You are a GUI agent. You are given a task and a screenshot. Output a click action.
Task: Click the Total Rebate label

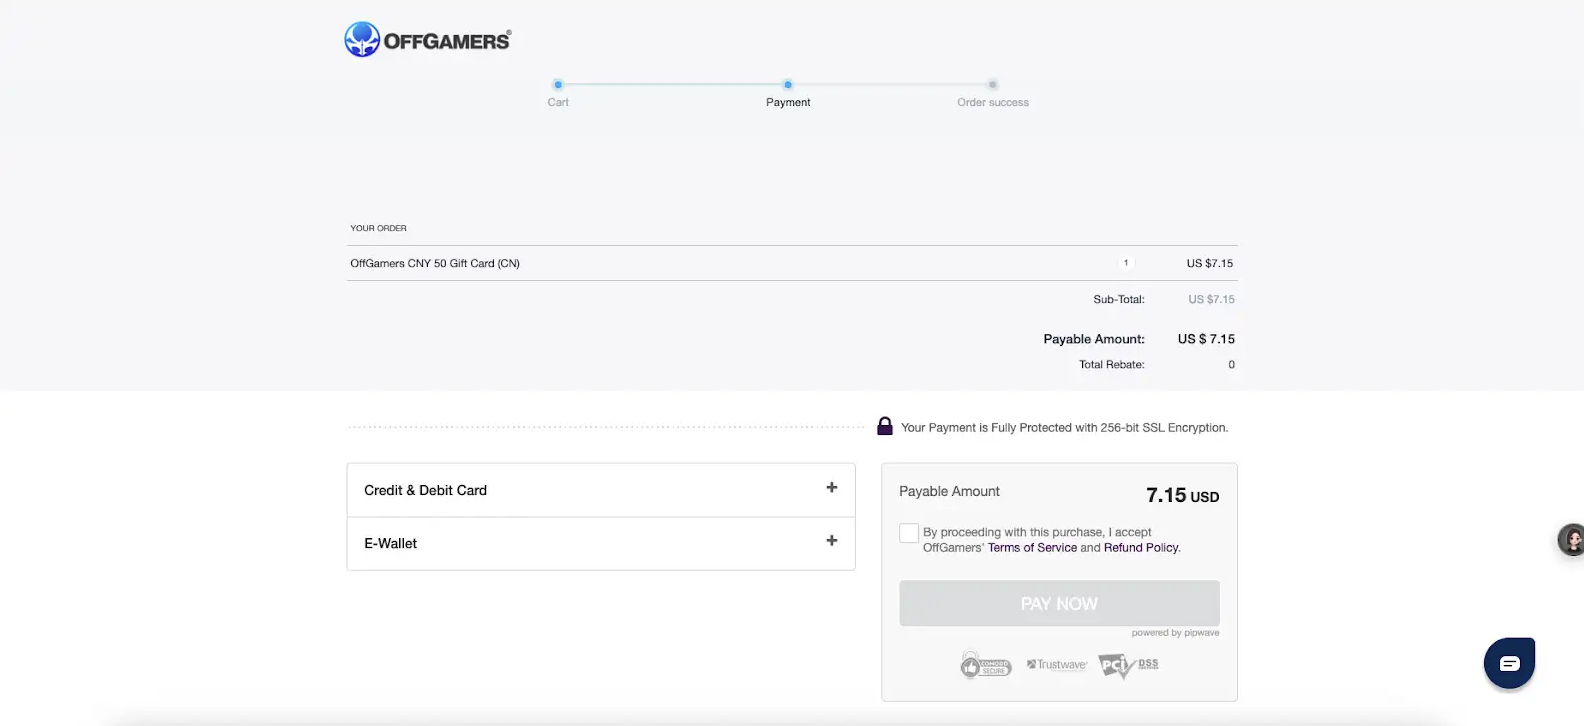[x=1111, y=365]
